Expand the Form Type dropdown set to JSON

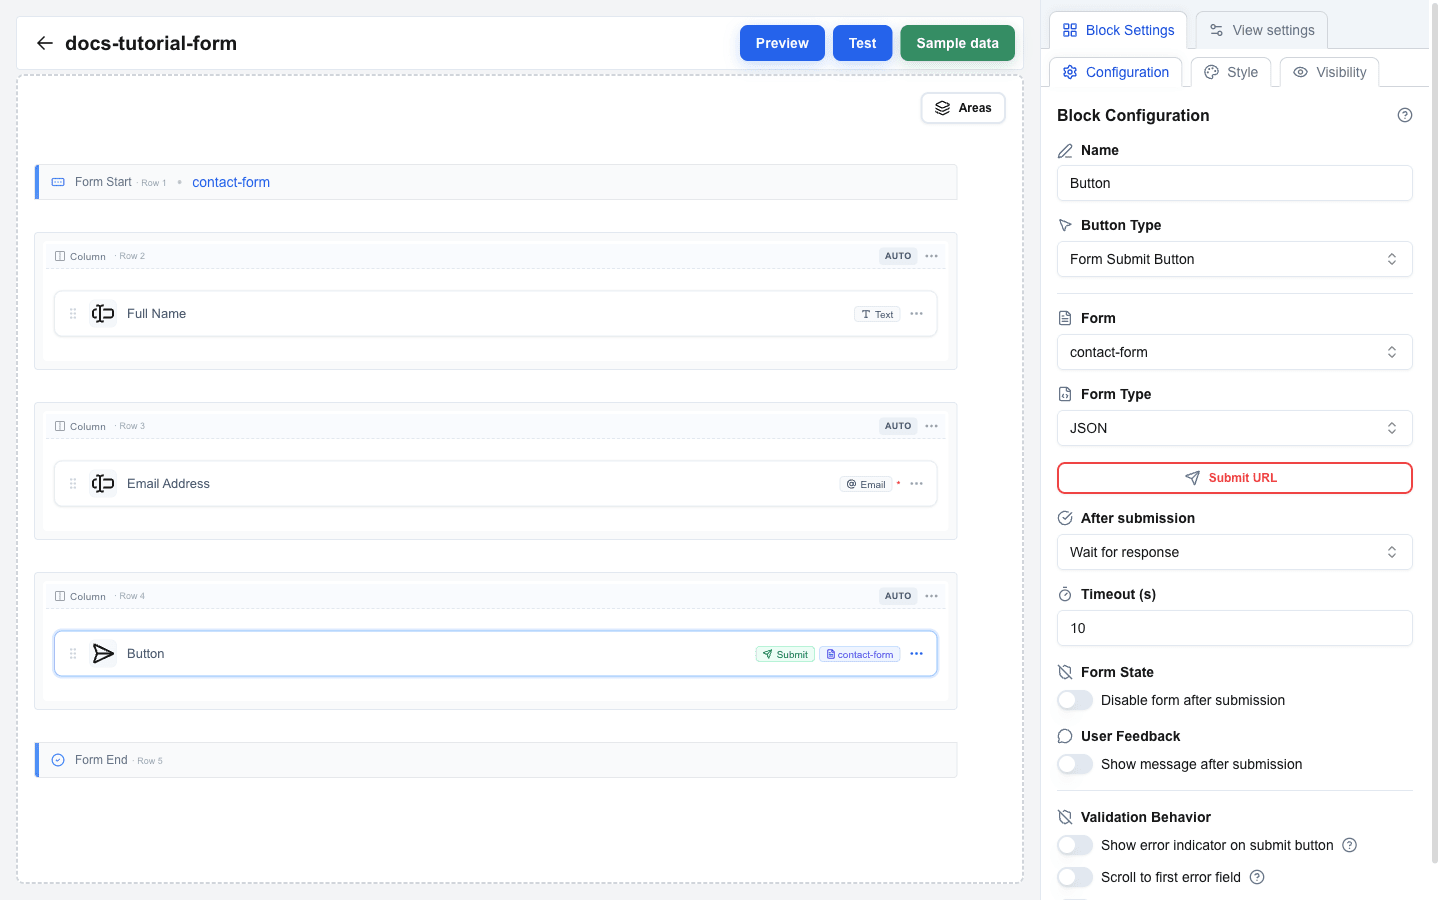coord(1234,428)
